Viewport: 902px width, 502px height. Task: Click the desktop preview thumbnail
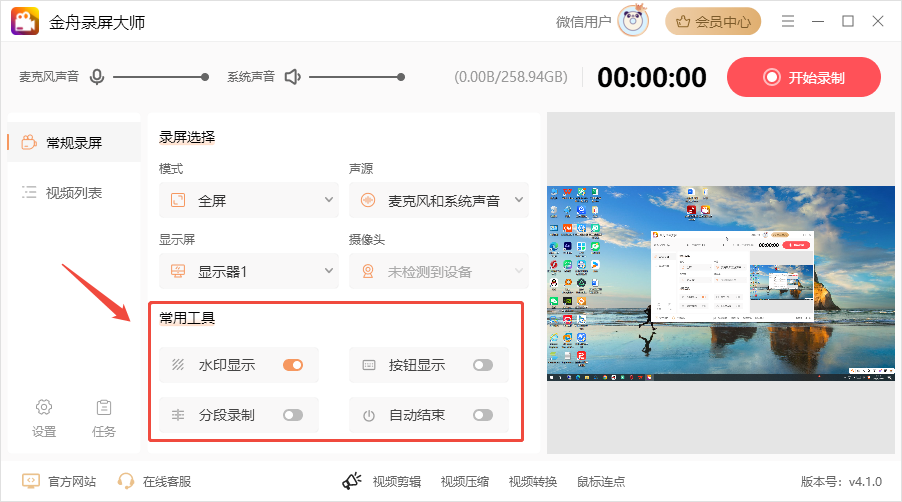point(721,283)
